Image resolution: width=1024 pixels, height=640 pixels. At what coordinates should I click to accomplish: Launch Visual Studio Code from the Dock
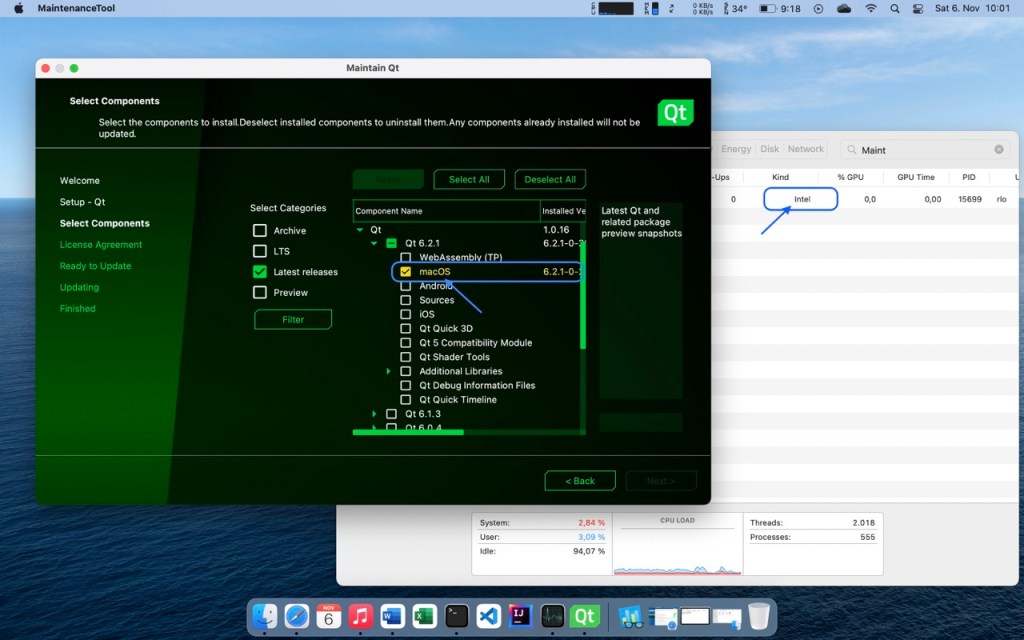coord(488,616)
